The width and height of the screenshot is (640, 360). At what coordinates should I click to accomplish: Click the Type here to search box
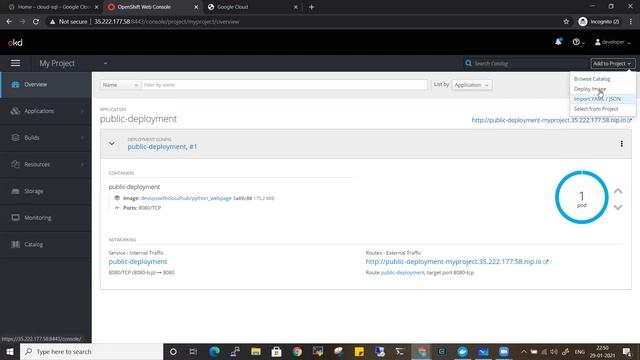(x=91, y=352)
